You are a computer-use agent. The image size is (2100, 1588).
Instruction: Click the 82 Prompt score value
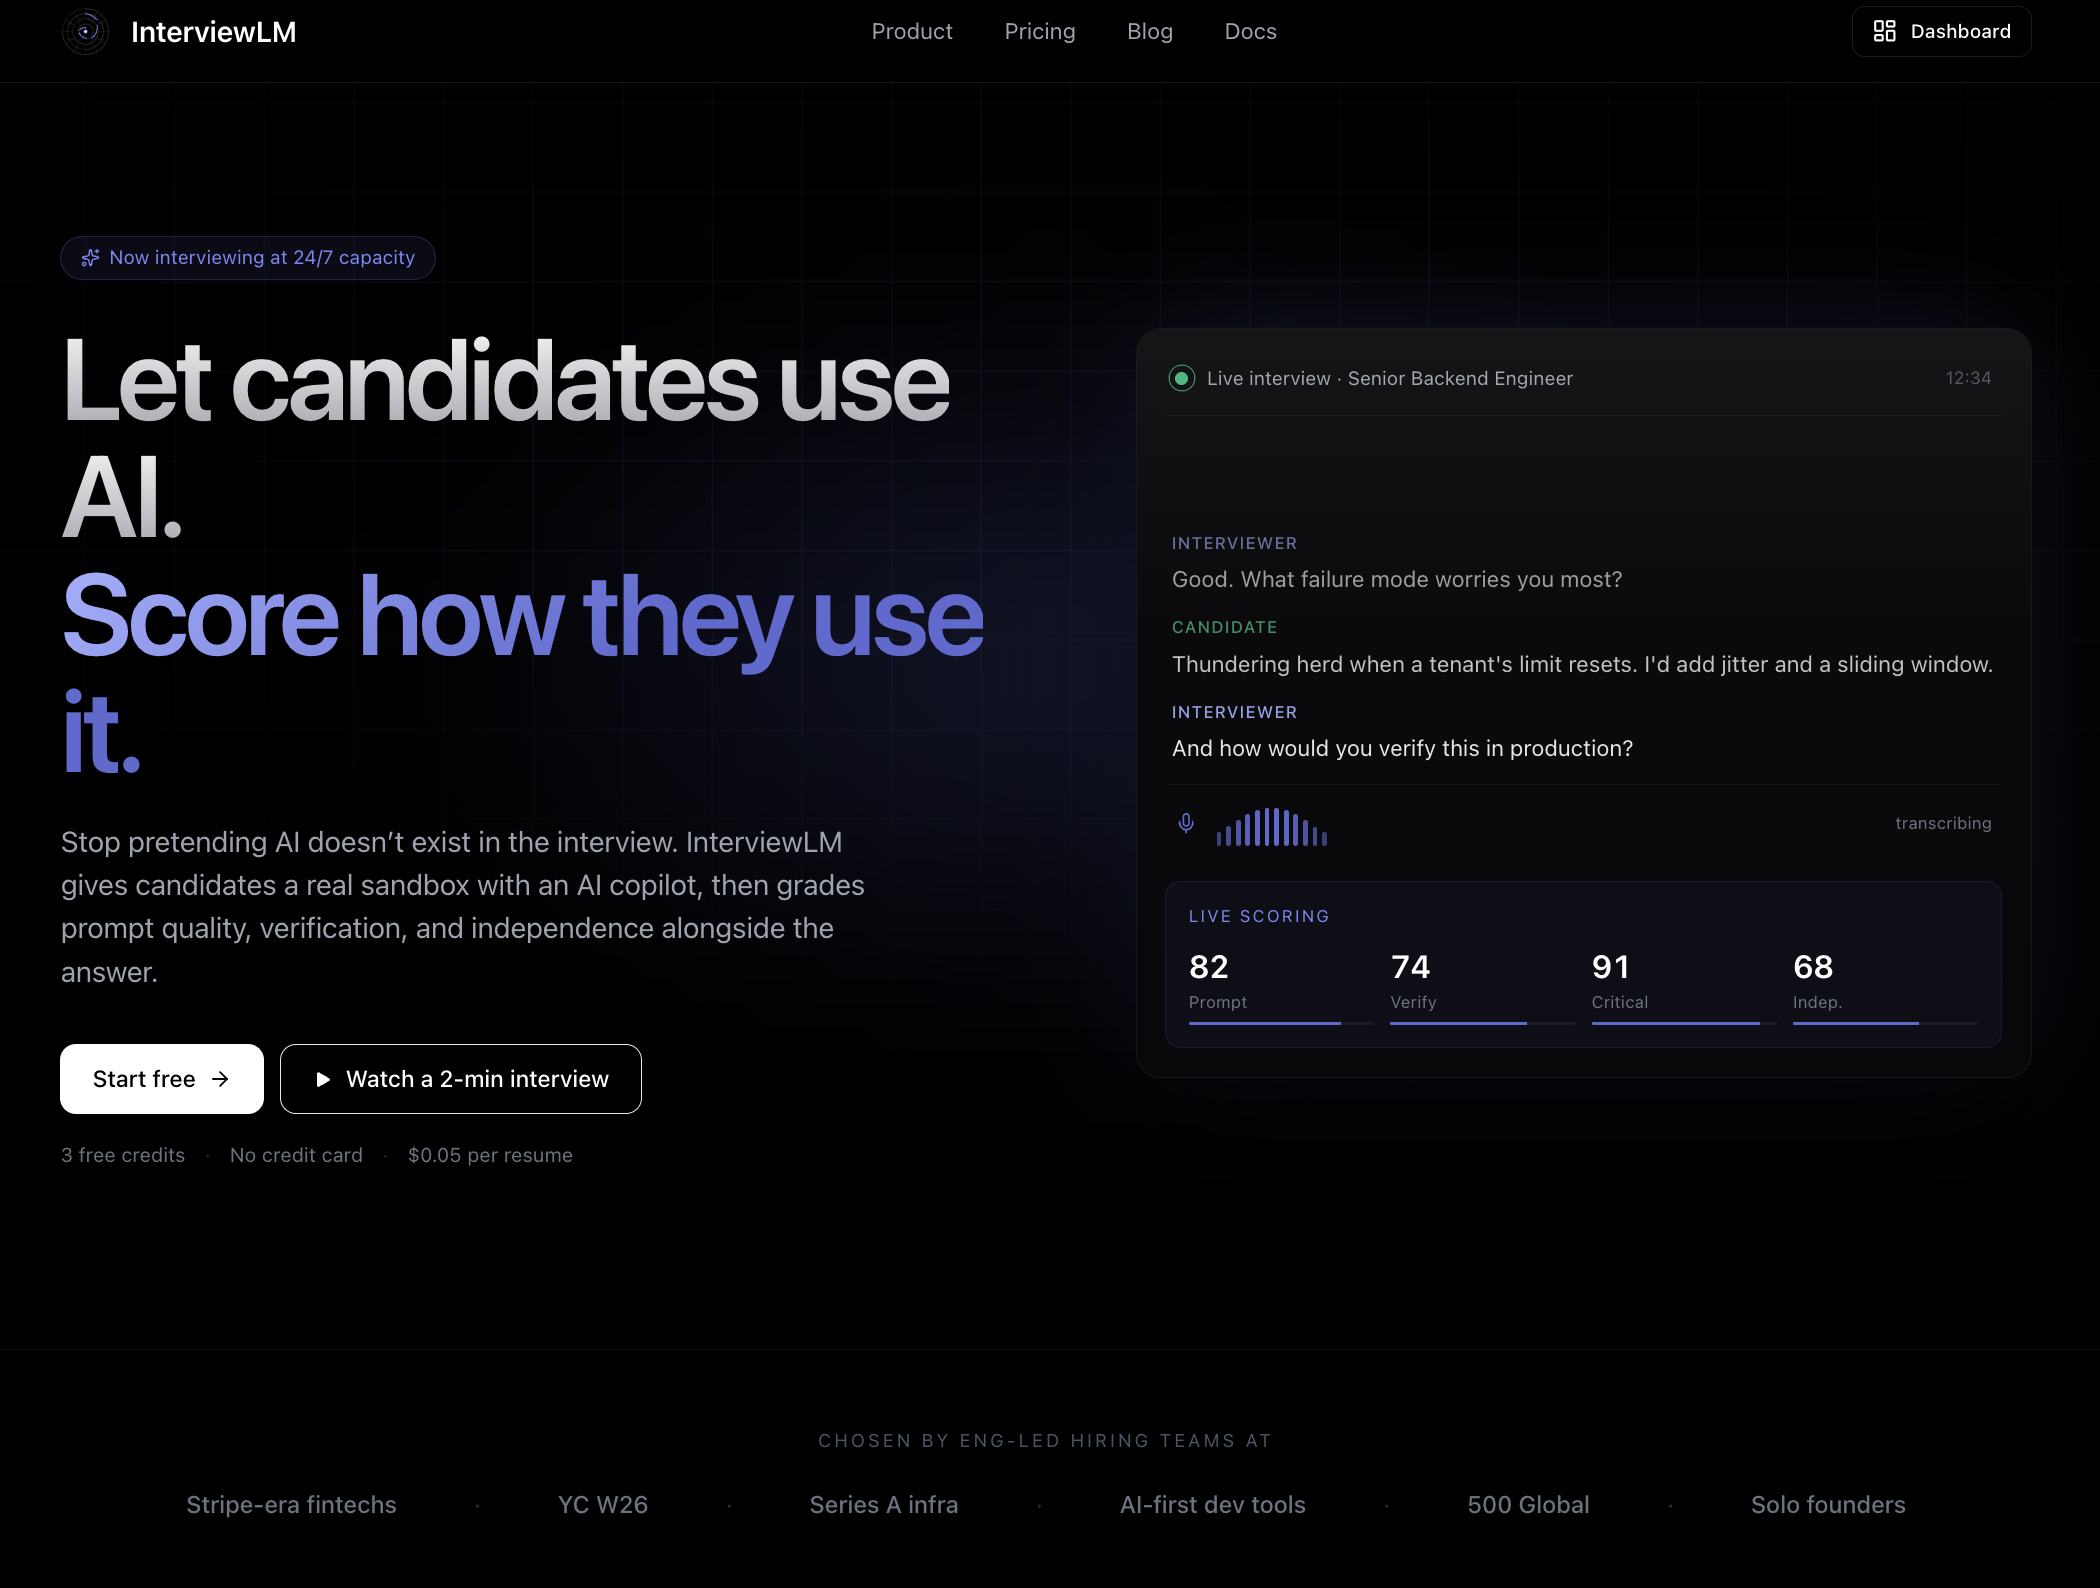pyautogui.click(x=1209, y=967)
